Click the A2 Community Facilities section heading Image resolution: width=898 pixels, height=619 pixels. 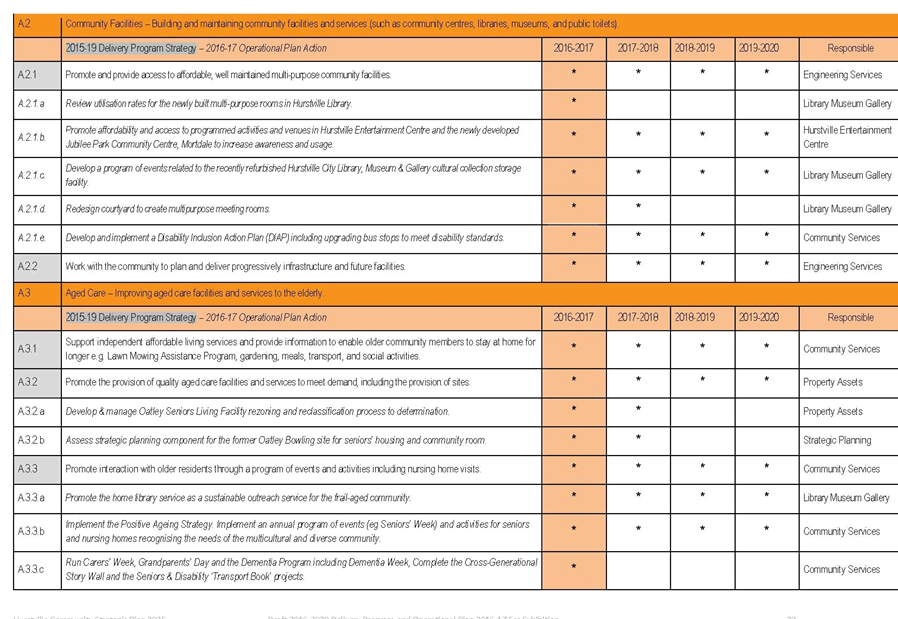tap(340, 23)
